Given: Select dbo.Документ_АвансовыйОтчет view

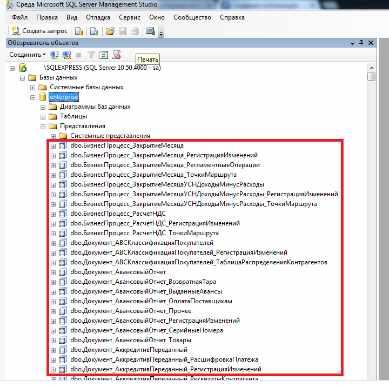Looking at the screenshot, I should point(118,272).
